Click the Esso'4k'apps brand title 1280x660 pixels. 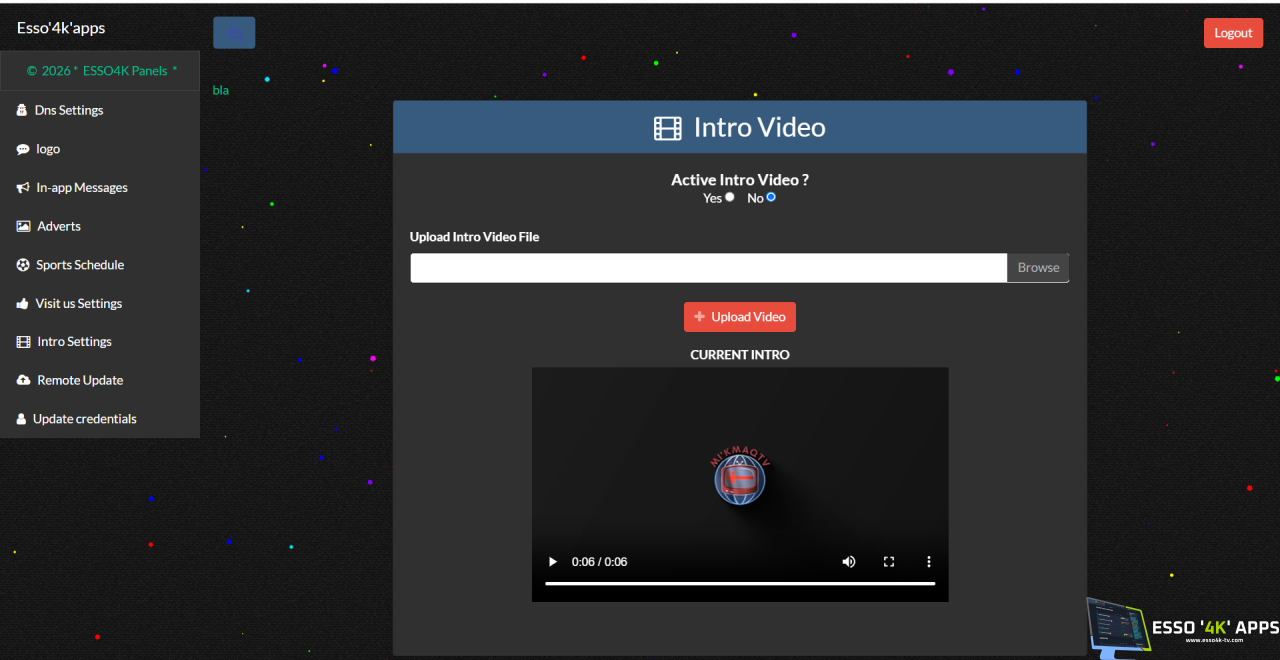point(61,28)
